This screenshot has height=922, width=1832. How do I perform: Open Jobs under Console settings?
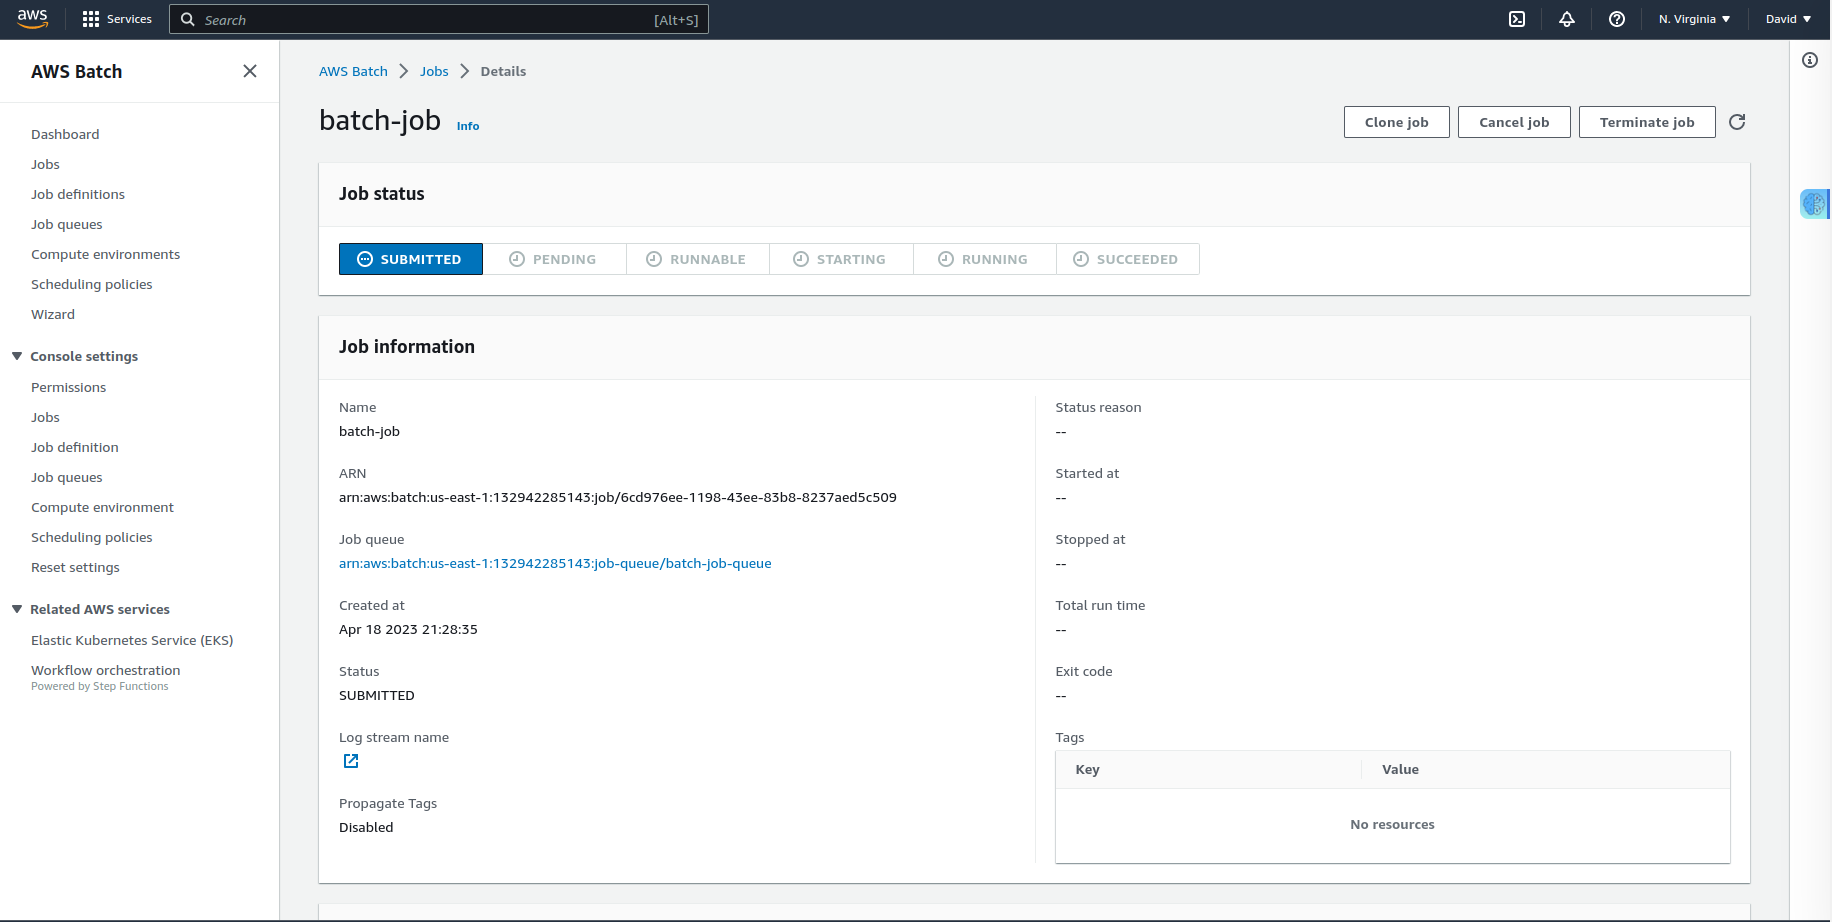(x=45, y=417)
